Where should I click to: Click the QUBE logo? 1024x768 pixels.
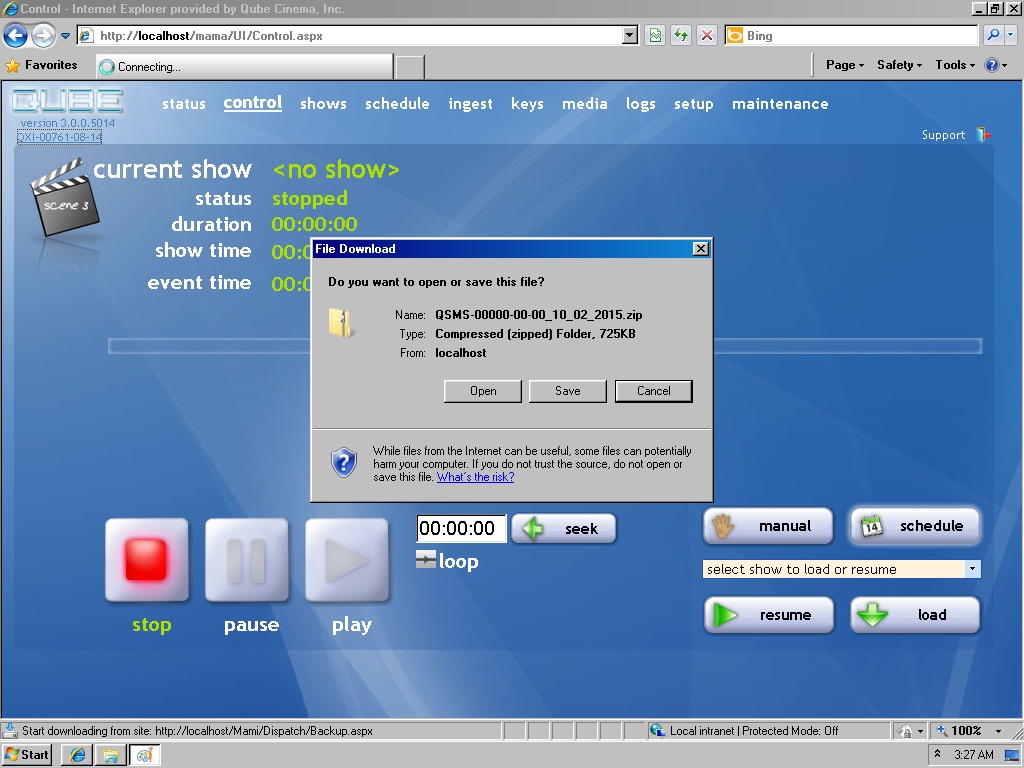pyautogui.click(x=67, y=102)
